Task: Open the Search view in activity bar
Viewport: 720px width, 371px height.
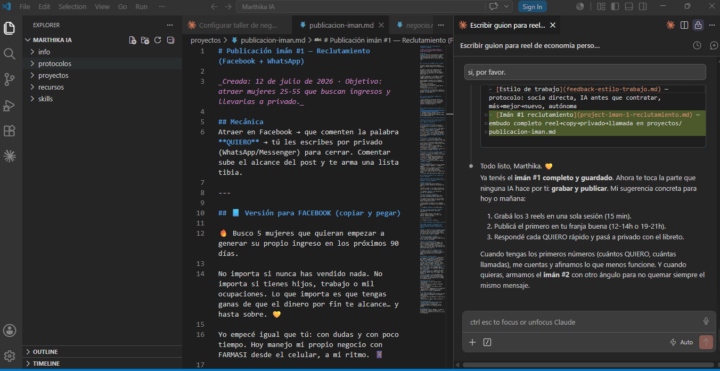Action: click(9, 54)
